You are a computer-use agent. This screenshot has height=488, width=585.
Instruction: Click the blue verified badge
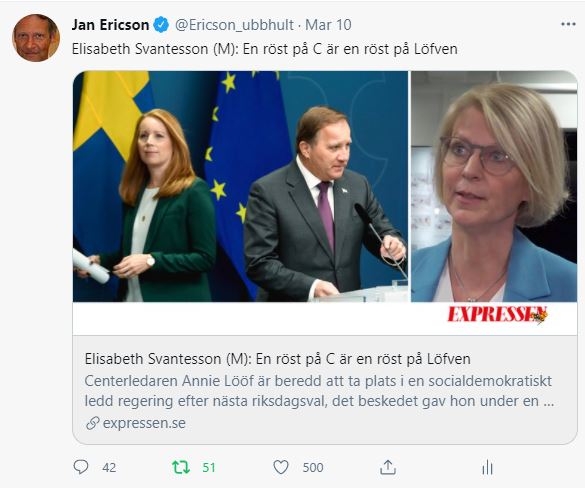point(161,25)
